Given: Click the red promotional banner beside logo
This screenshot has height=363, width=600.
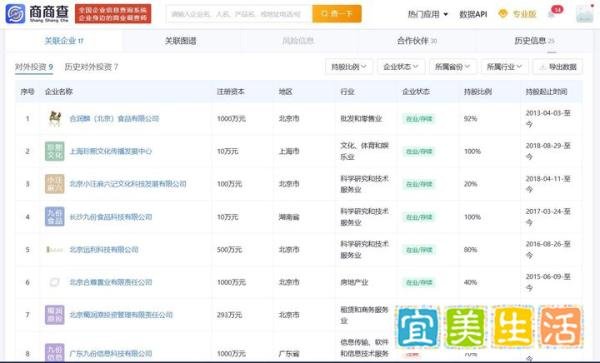Looking at the screenshot, I should pos(113,14).
